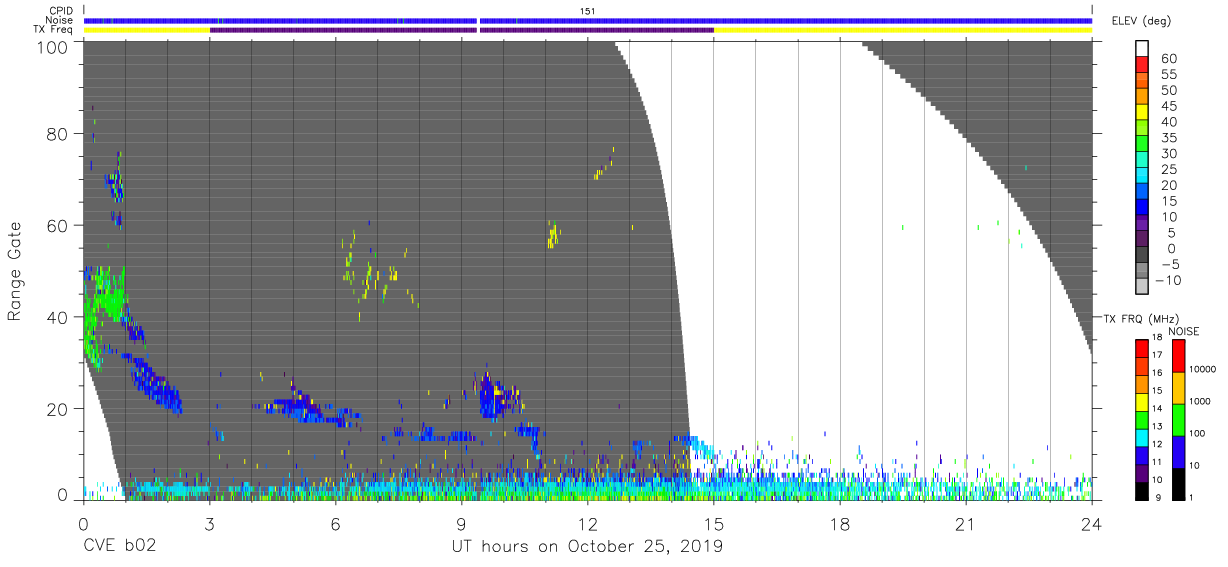Click the Noise row label above the plot
Screen dimensions: 1228x567
point(61,20)
